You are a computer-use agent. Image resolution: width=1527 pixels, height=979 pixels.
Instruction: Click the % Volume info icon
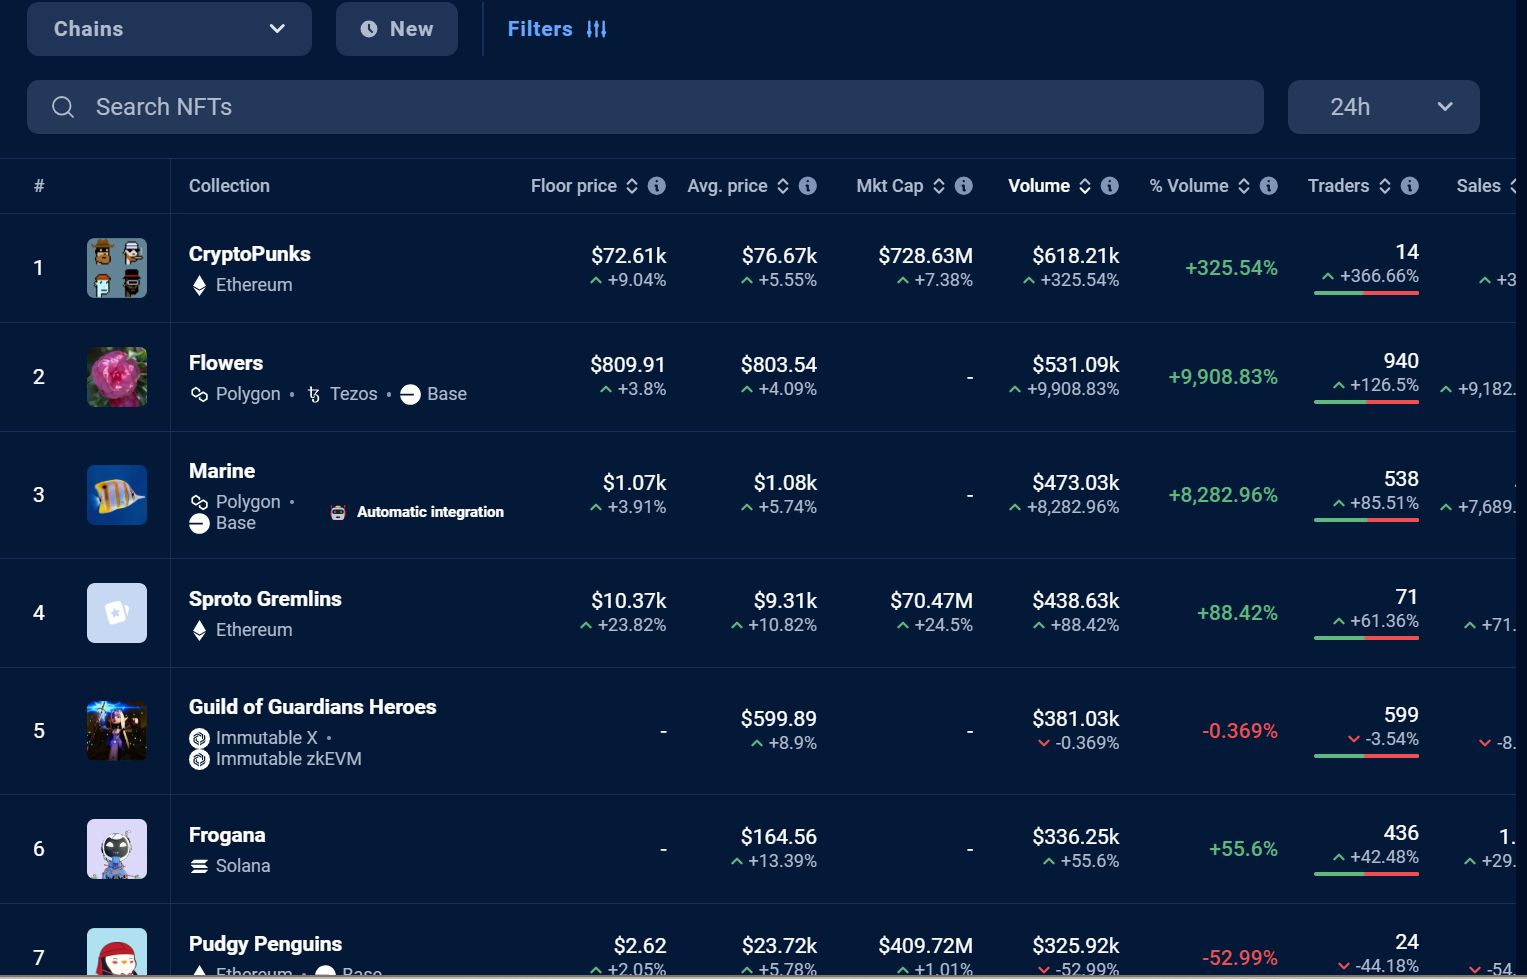1269,186
